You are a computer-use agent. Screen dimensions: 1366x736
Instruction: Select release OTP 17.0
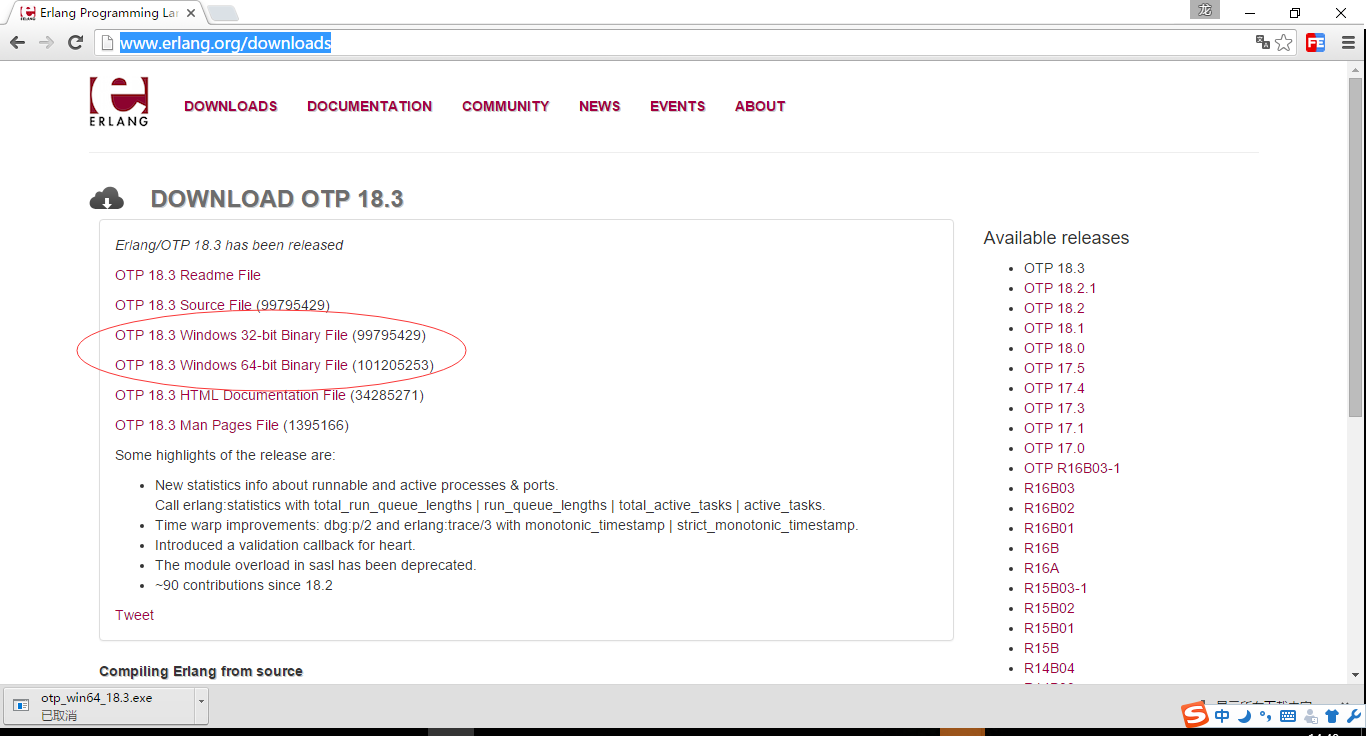click(x=1054, y=448)
